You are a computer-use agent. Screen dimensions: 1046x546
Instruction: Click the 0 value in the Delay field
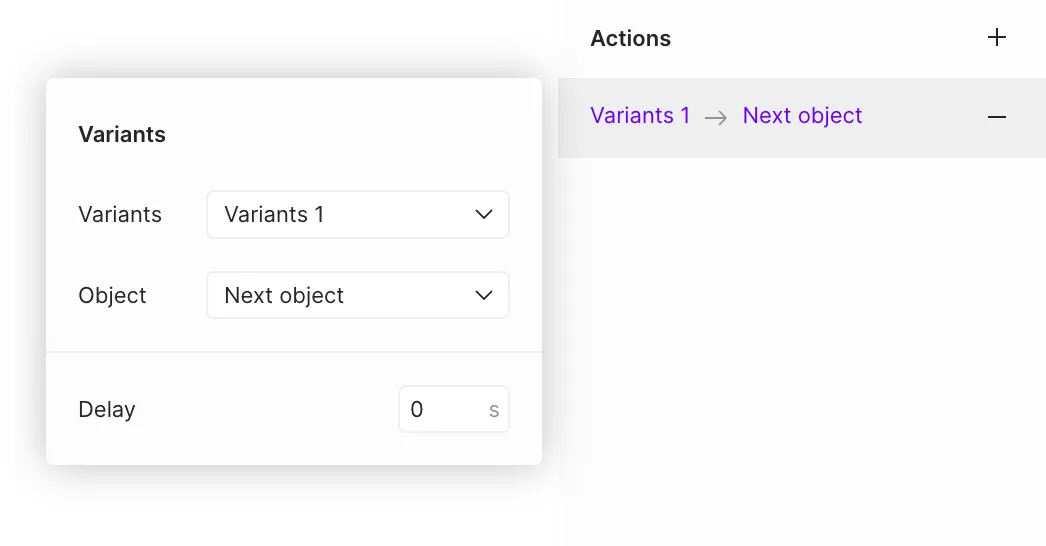pyautogui.click(x=417, y=410)
